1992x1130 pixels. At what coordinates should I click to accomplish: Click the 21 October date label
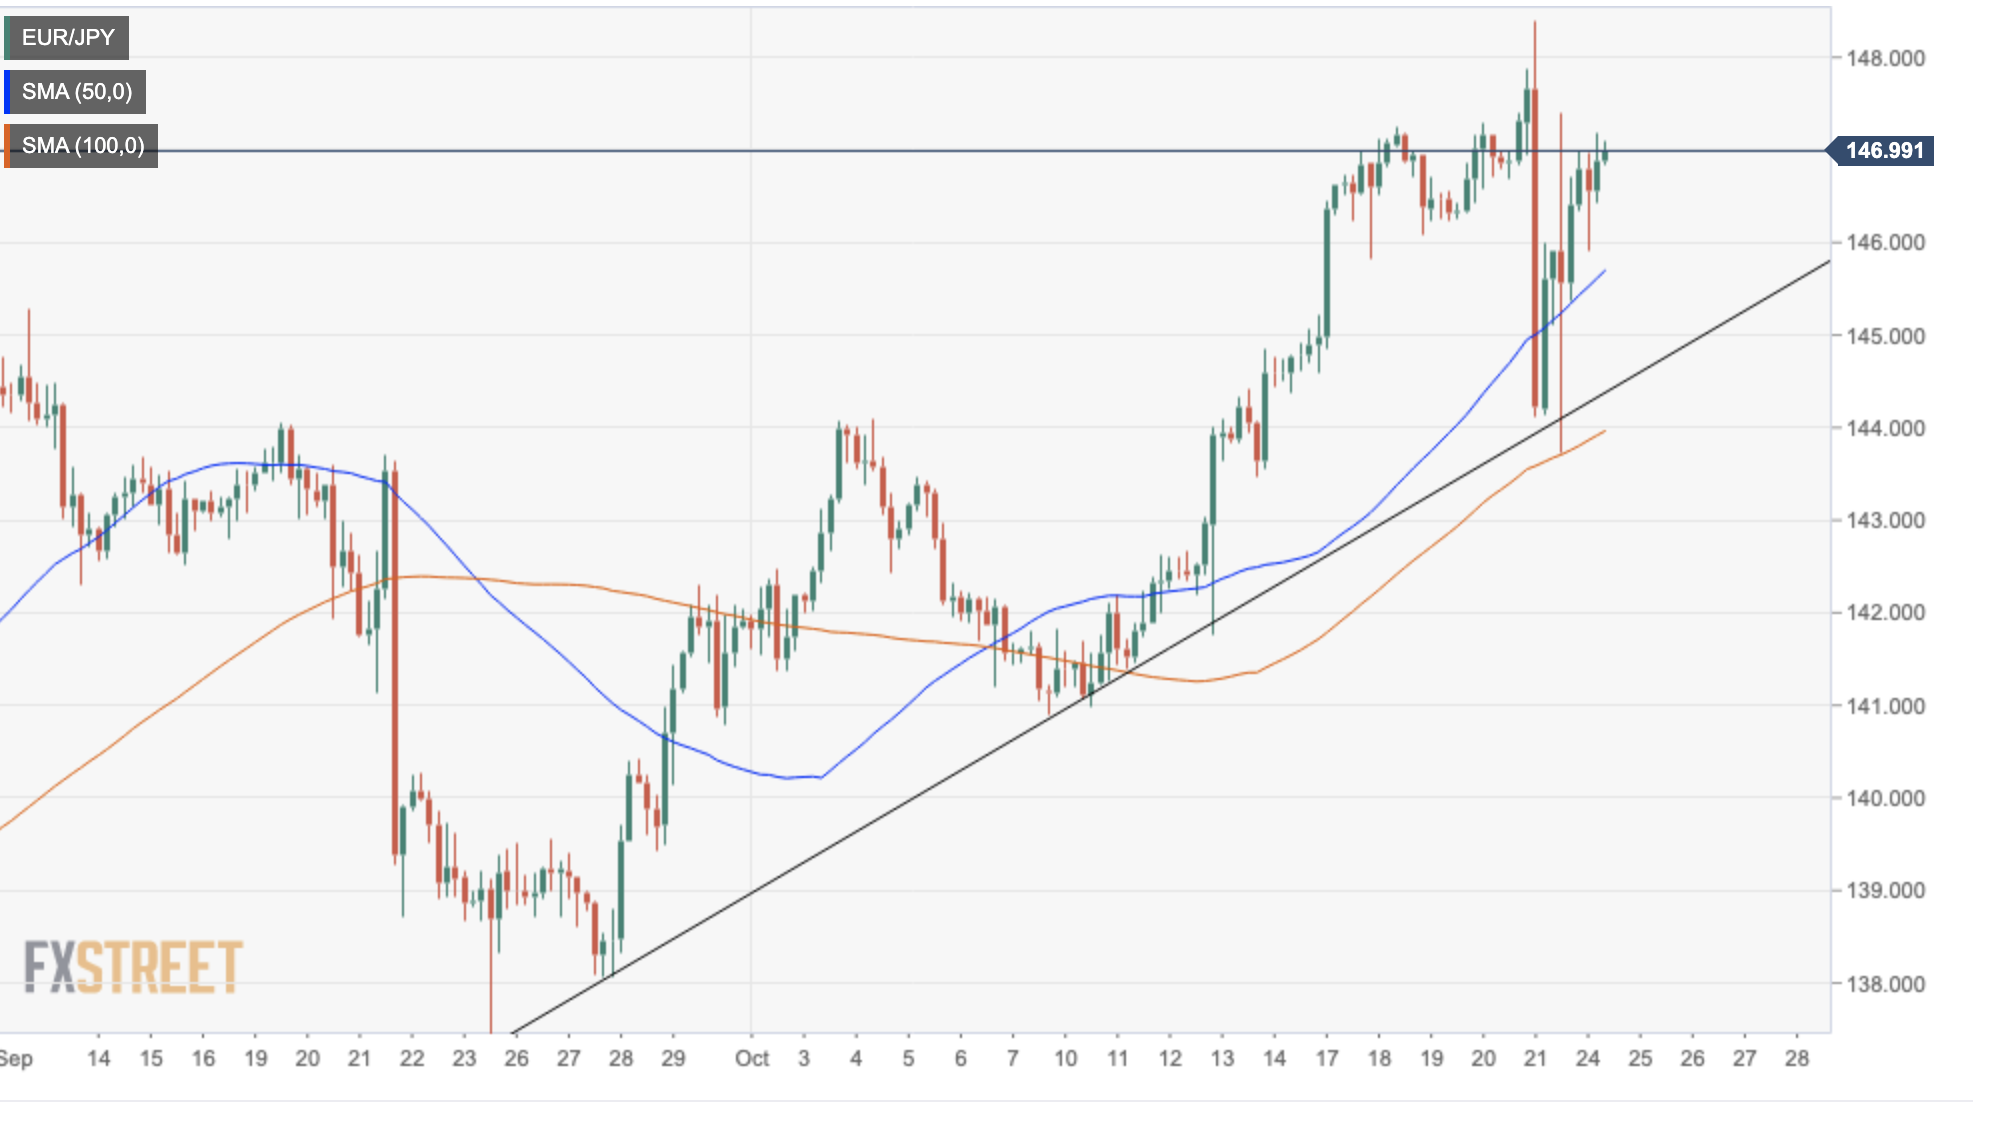1535,1059
